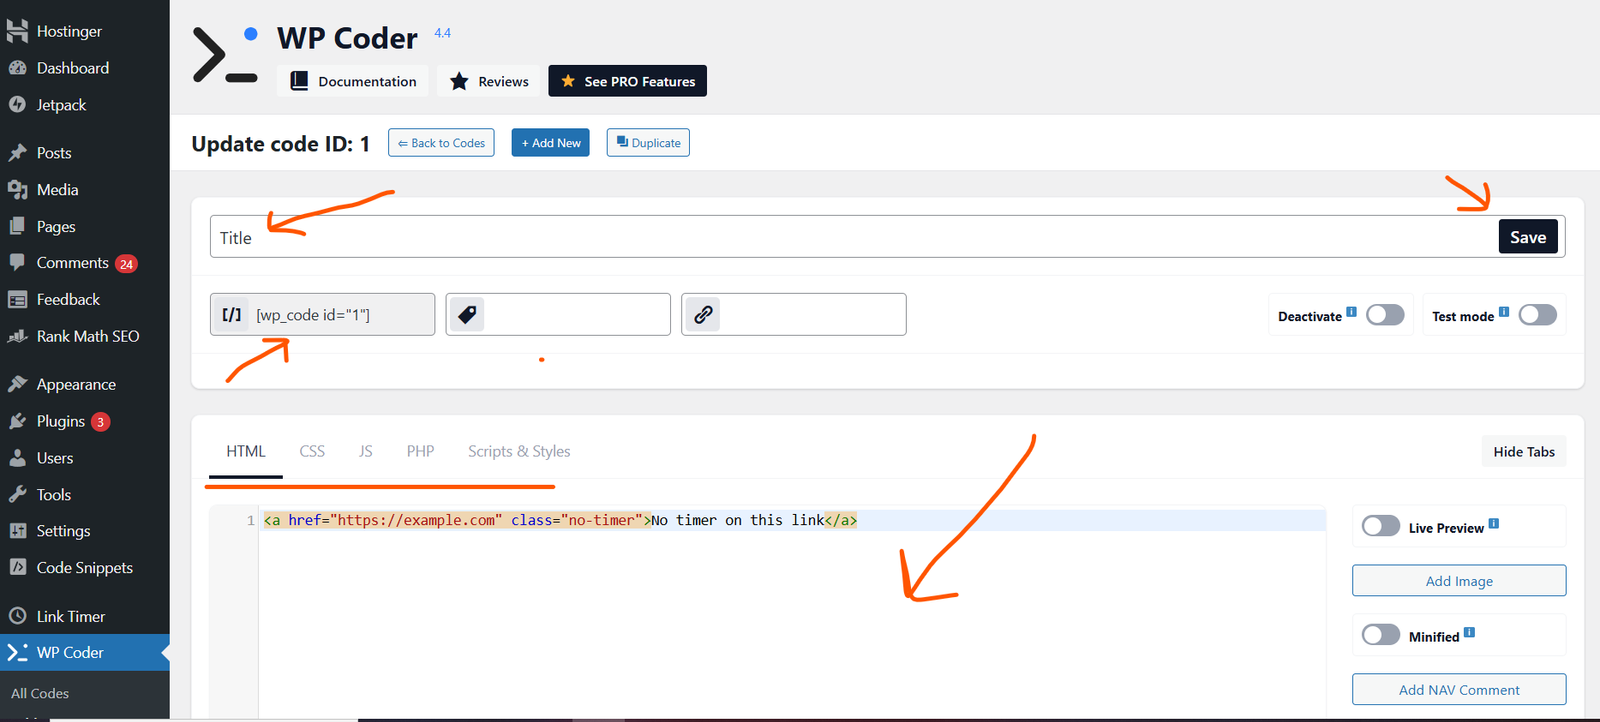Switch to the PHP tab
This screenshot has width=1600, height=722.
pyautogui.click(x=420, y=451)
